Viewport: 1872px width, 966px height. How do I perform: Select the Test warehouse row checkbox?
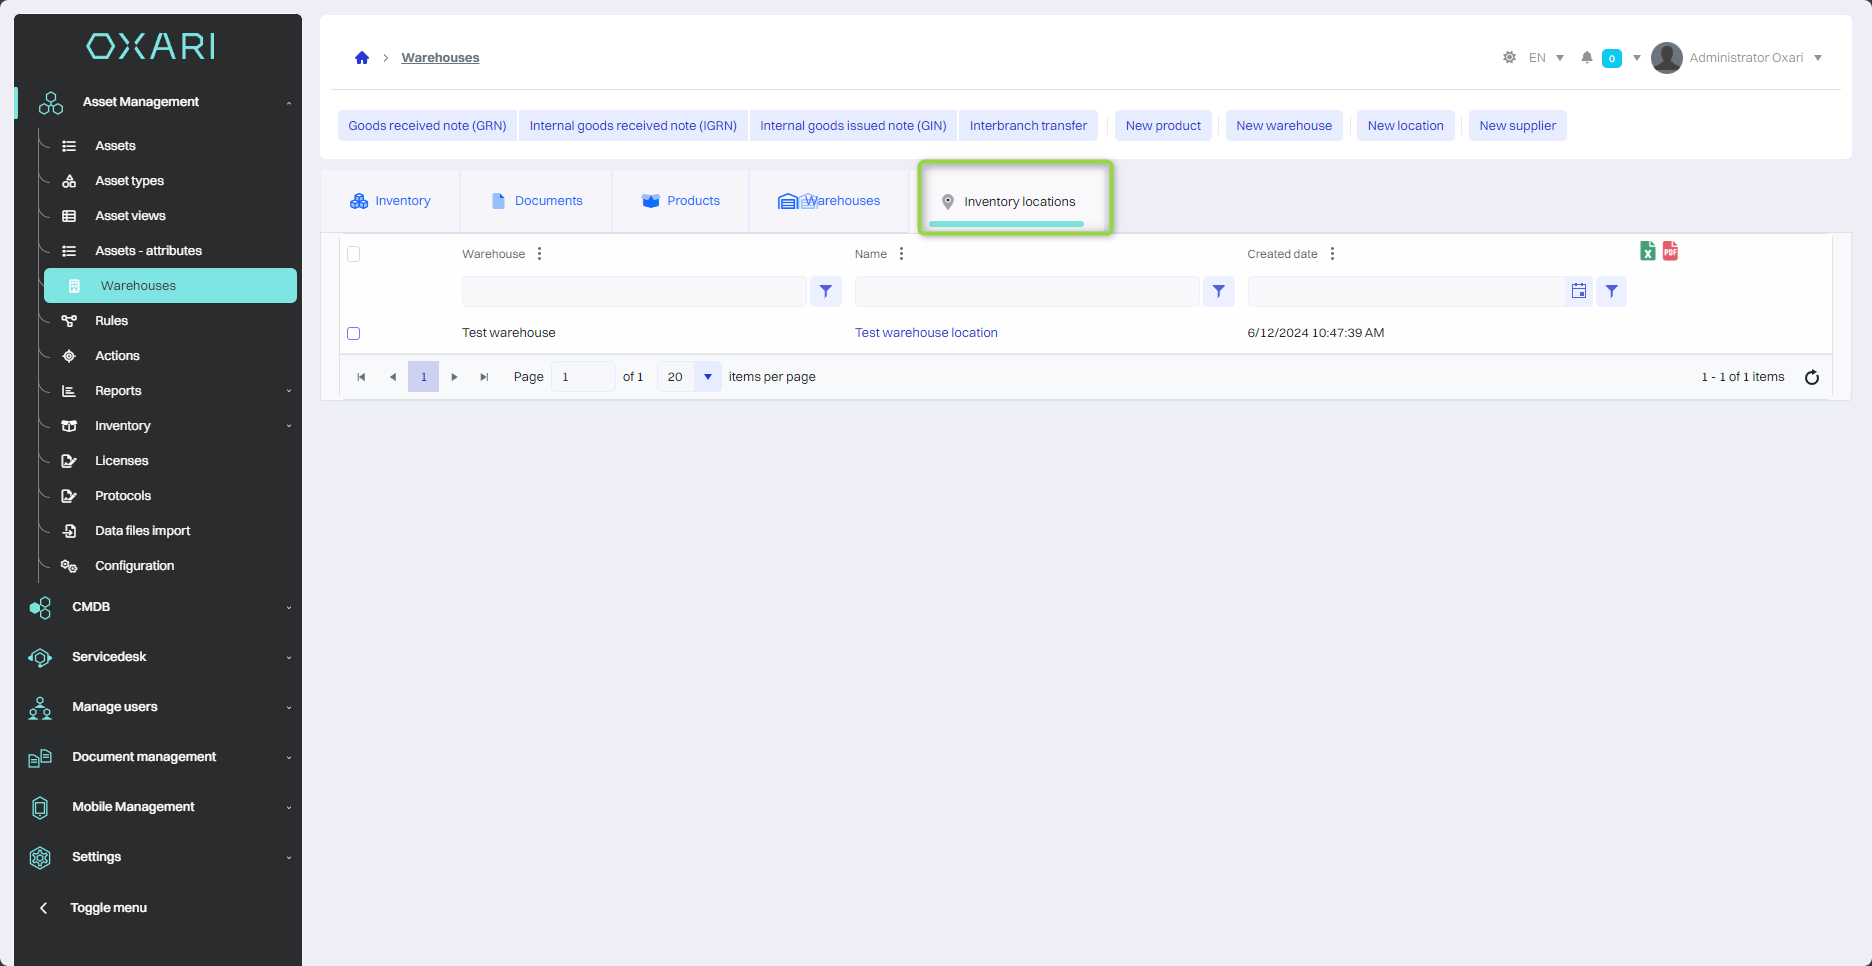(x=353, y=333)
